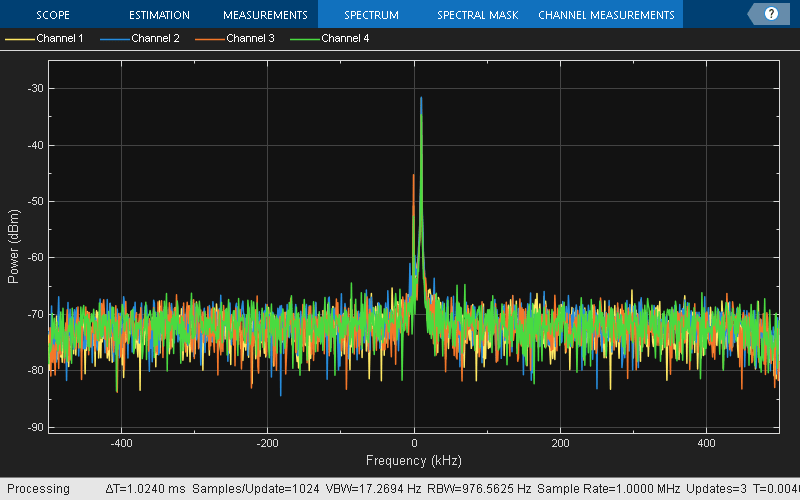800x500 pixels.
Task: Open the help question mark icon
Action: pos(771,14)
